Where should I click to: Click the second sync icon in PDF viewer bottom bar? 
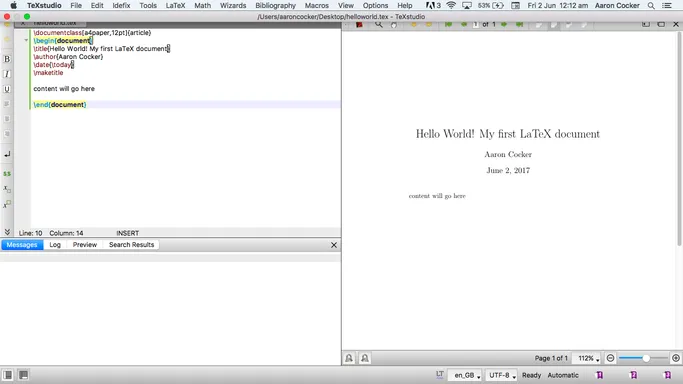[365, 358]
